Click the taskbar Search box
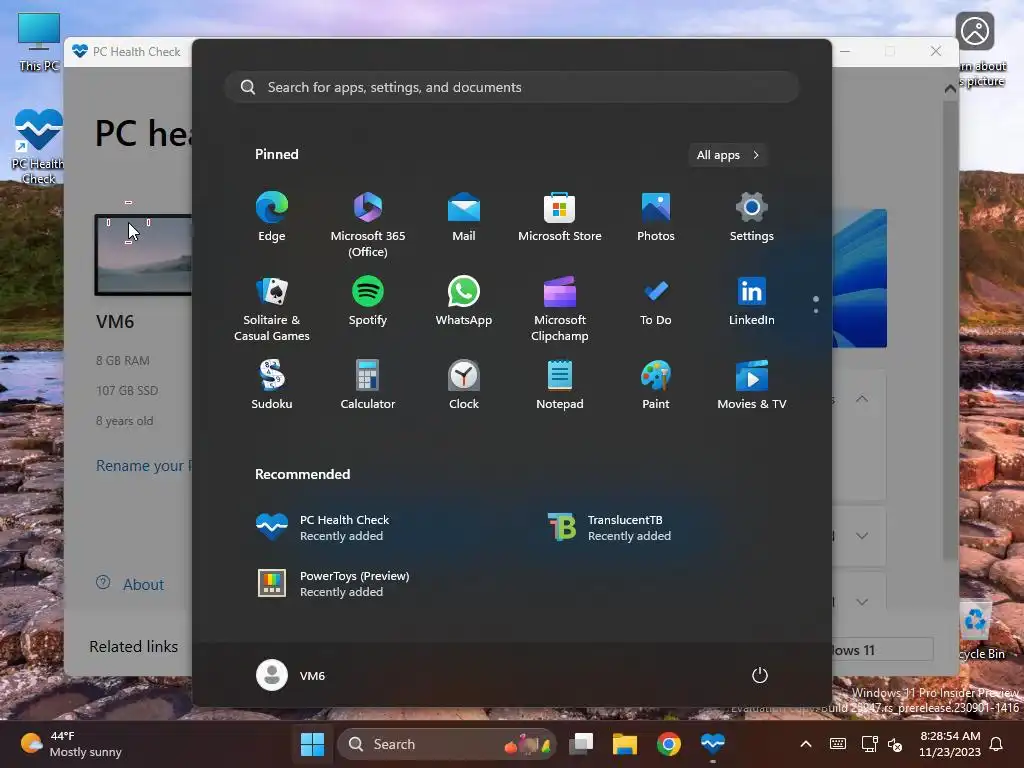 pos(447,744)
